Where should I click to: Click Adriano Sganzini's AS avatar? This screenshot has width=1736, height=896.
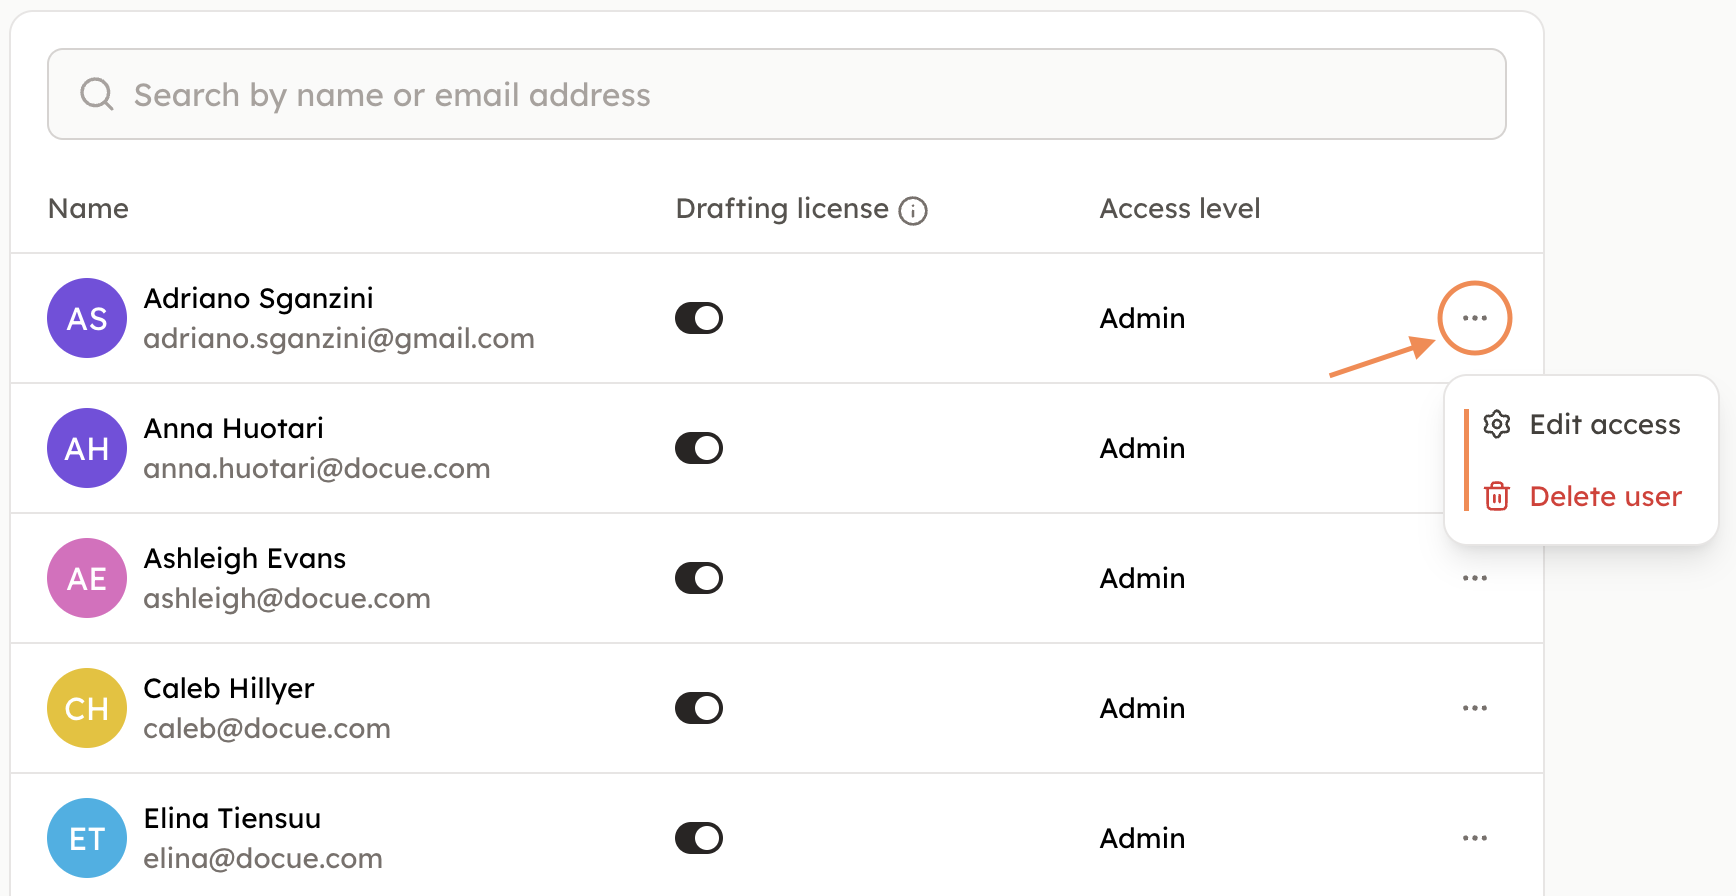tap(87, 318)
